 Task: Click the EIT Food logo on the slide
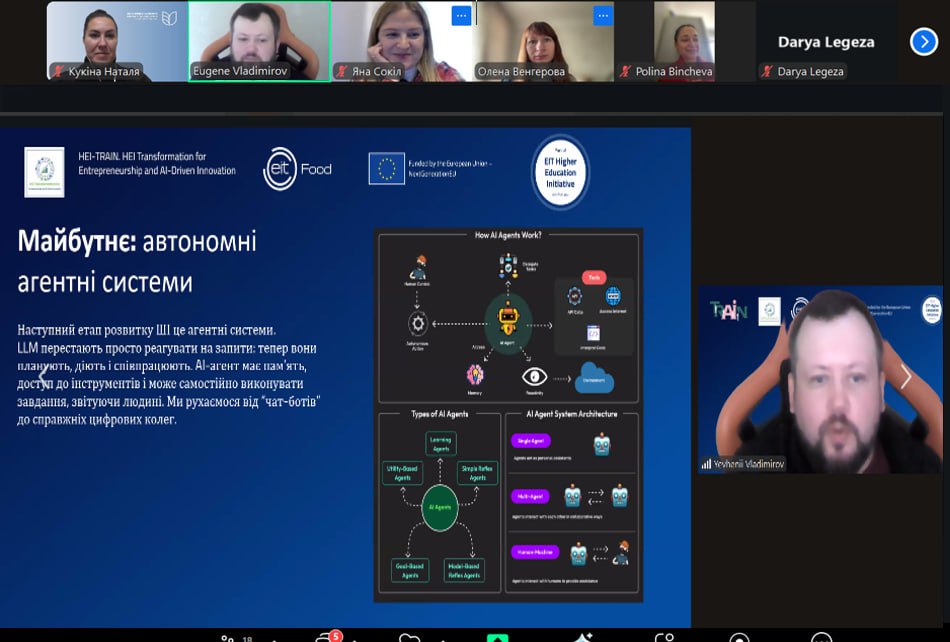coord(297,169)
